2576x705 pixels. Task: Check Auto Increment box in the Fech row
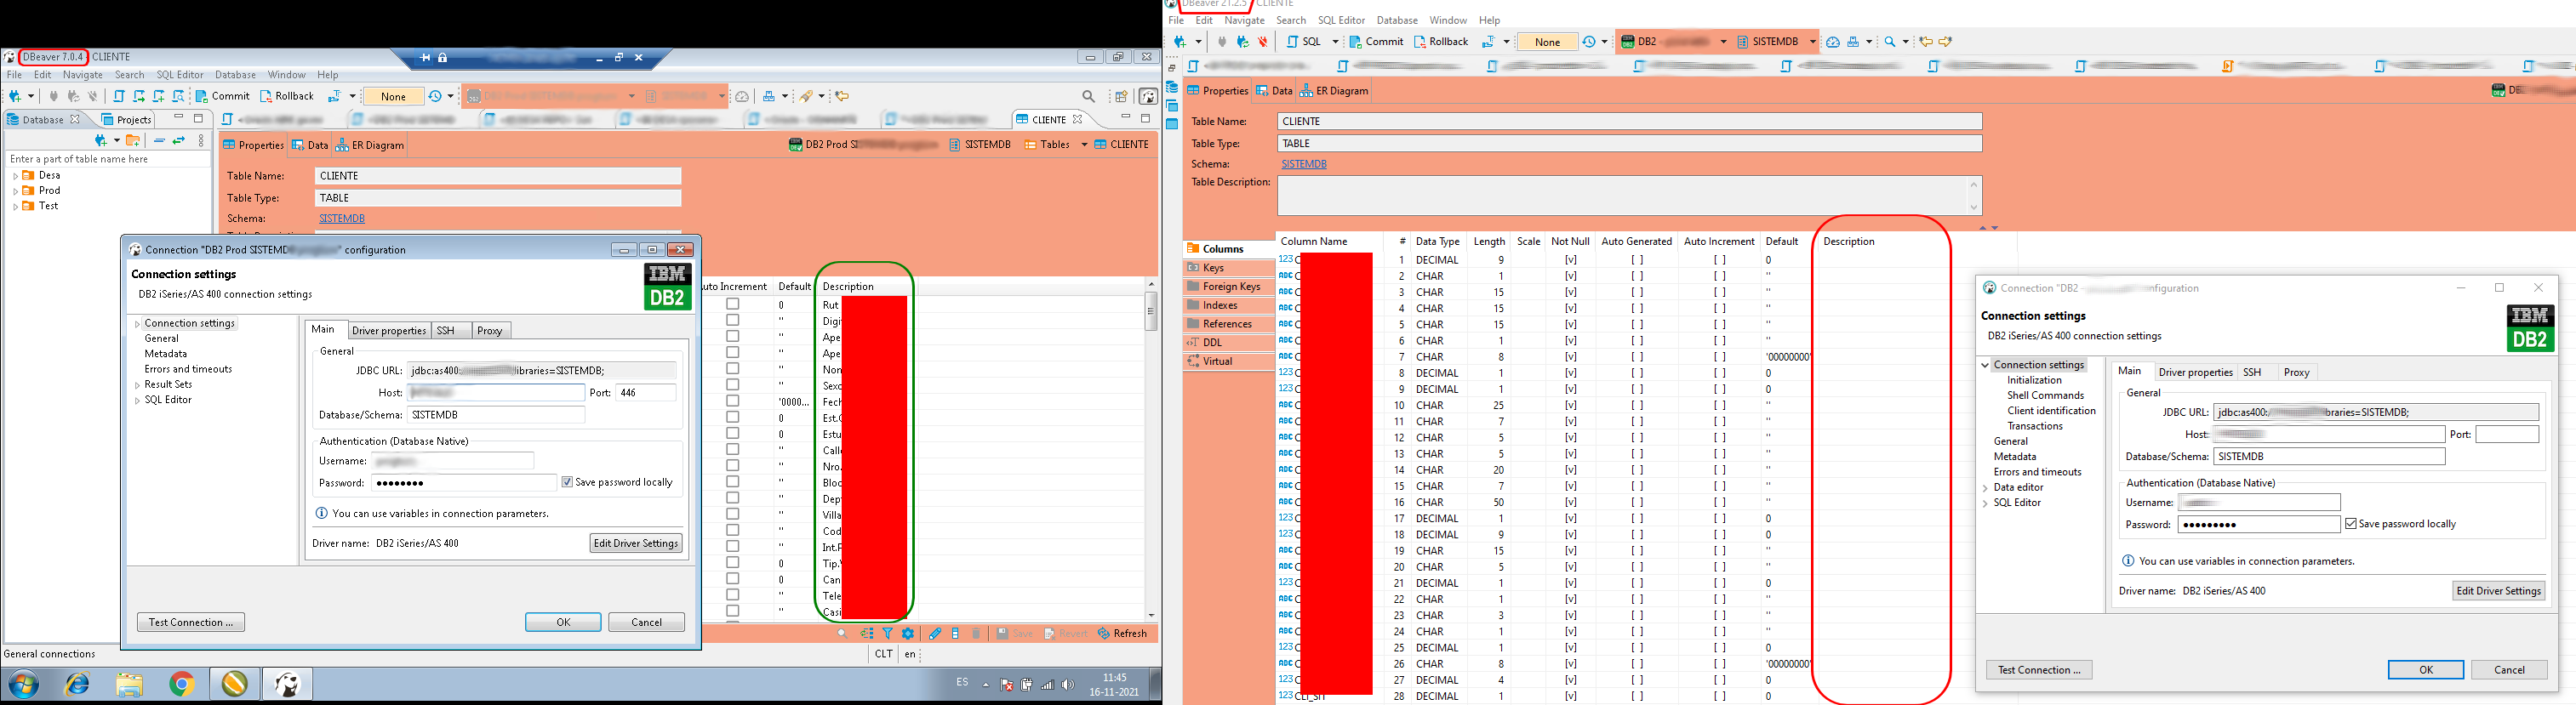click(x=732, y=401)
